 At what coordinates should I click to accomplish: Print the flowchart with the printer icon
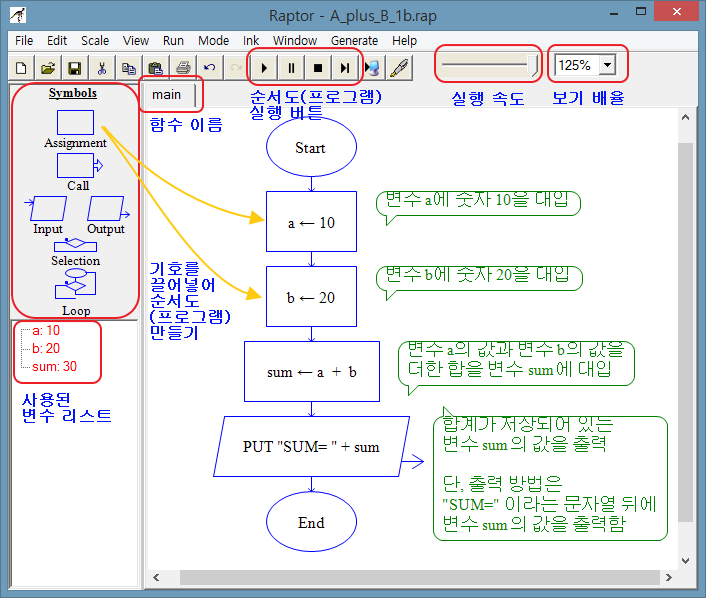[x=183, y=68]
